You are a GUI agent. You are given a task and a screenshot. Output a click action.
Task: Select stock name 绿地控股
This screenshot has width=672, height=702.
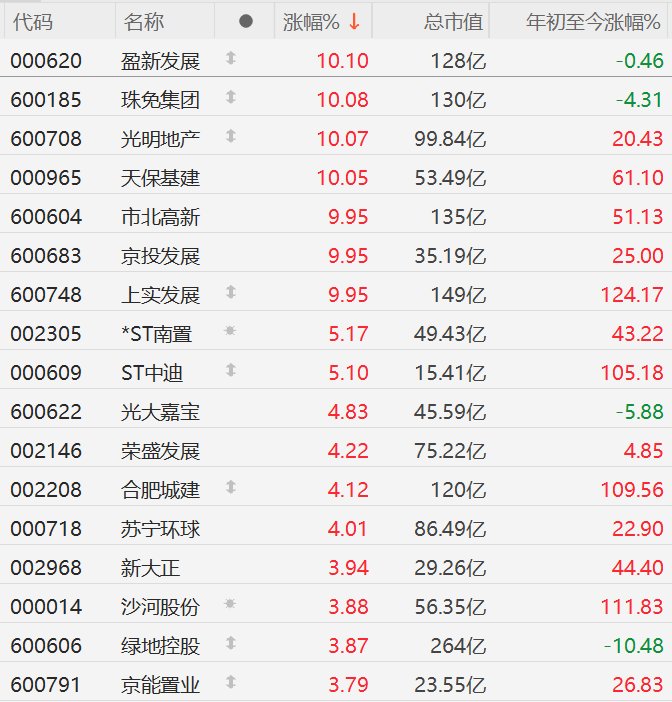tap(160, 646)
